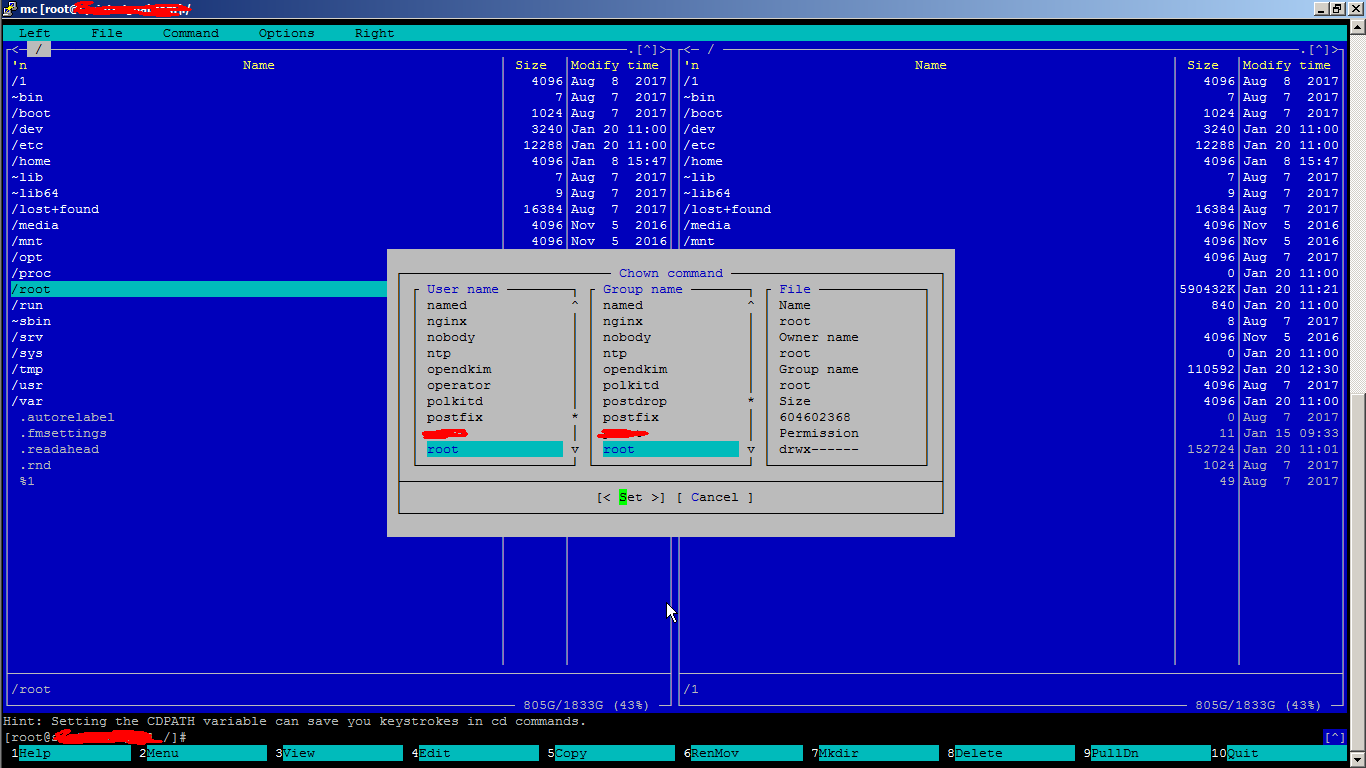Select user 'ntp' in User name list

coord(439,353)
